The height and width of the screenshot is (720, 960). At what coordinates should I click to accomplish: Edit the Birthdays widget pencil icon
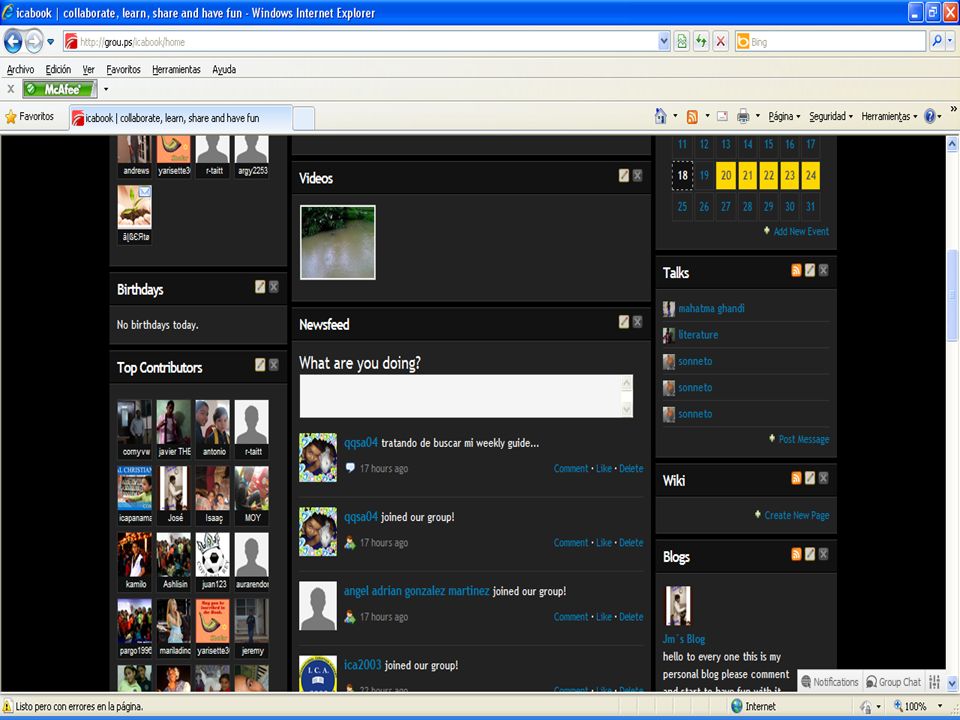click(x=260, y=287)
